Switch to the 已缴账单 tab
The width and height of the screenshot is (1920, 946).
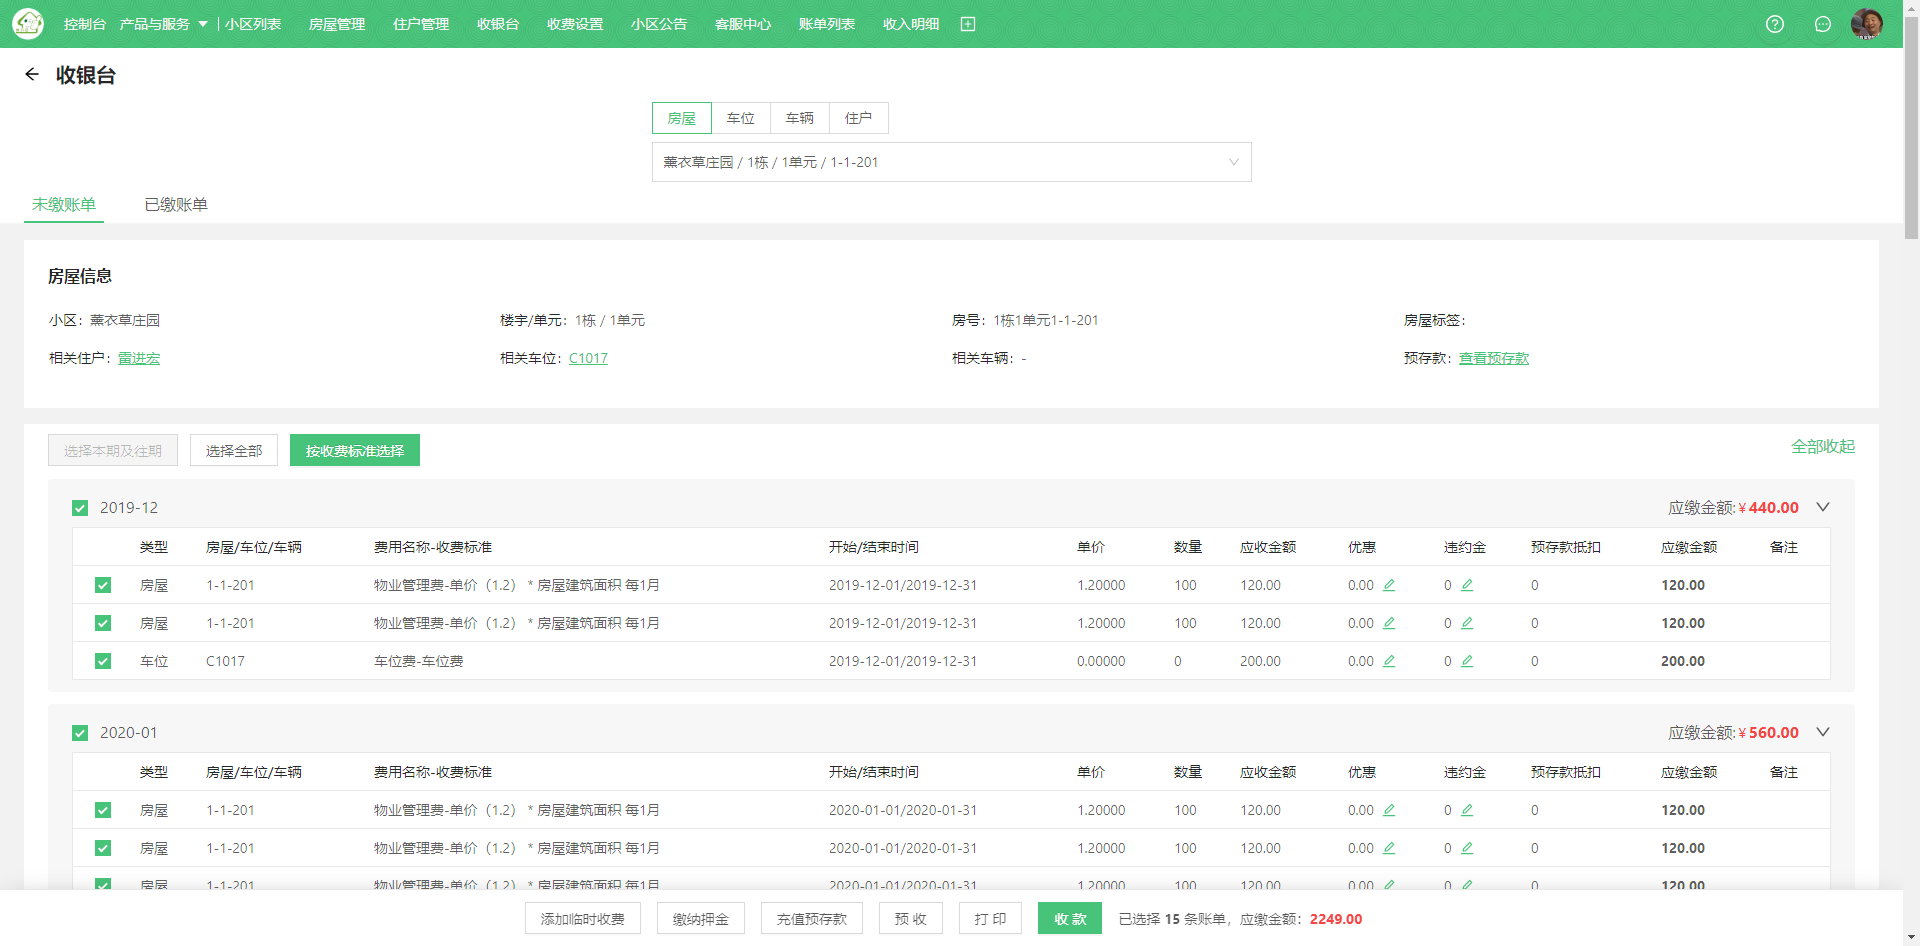tap(176, 204)
